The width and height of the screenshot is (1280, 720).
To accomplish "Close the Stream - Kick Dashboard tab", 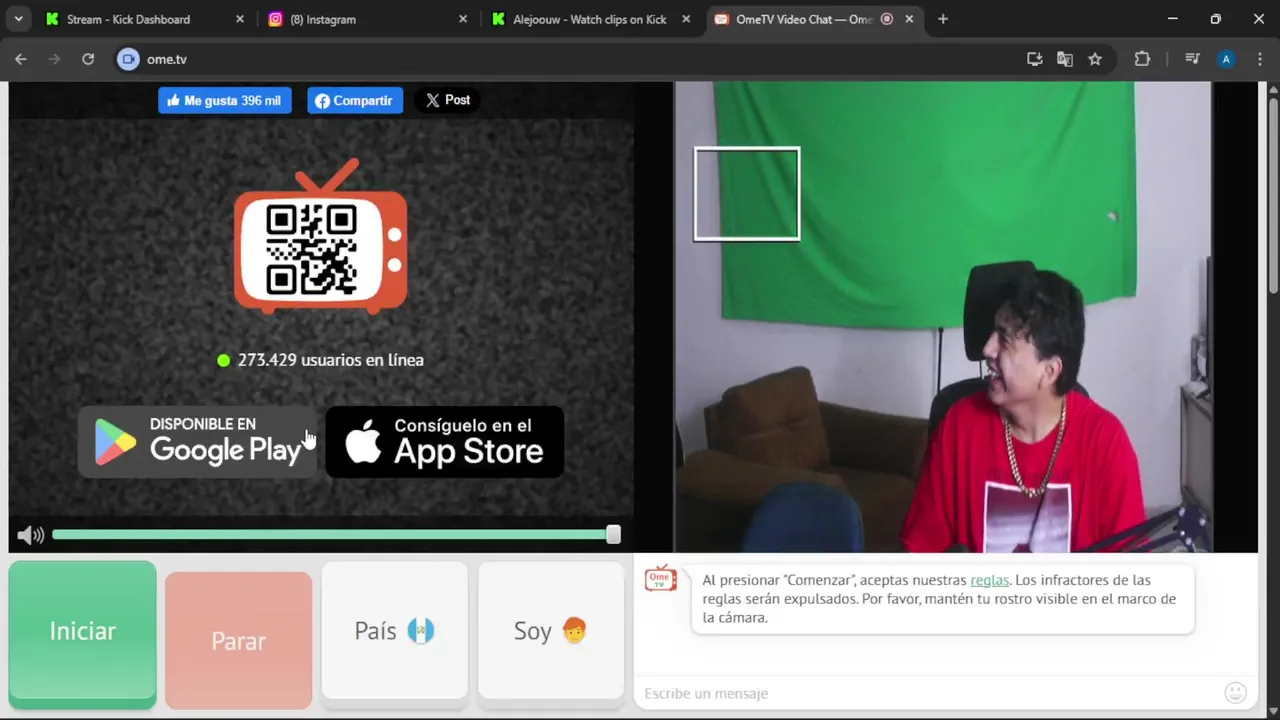I will tap(239, 19).
